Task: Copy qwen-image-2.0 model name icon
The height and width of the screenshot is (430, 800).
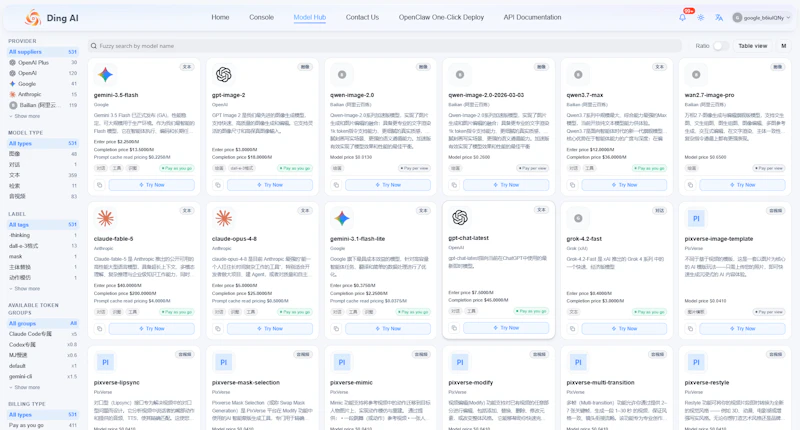Action: coord(336,185)
